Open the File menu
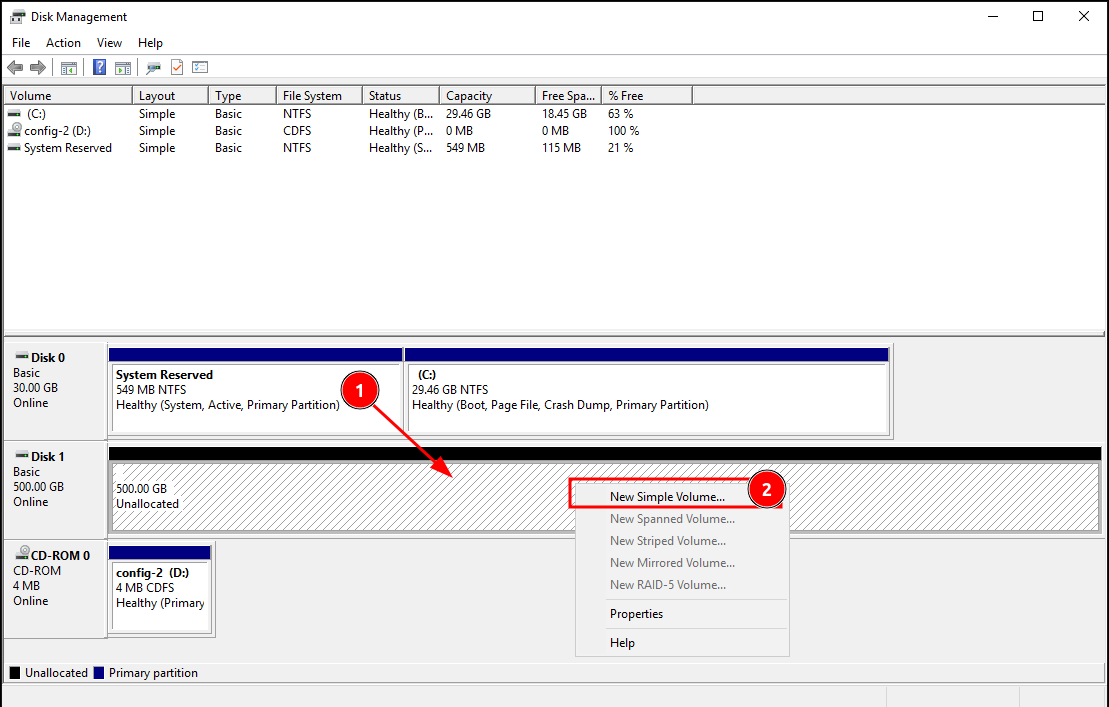Screen dimensions: 1109x707 pyautogui.click(x=21, y=43)
